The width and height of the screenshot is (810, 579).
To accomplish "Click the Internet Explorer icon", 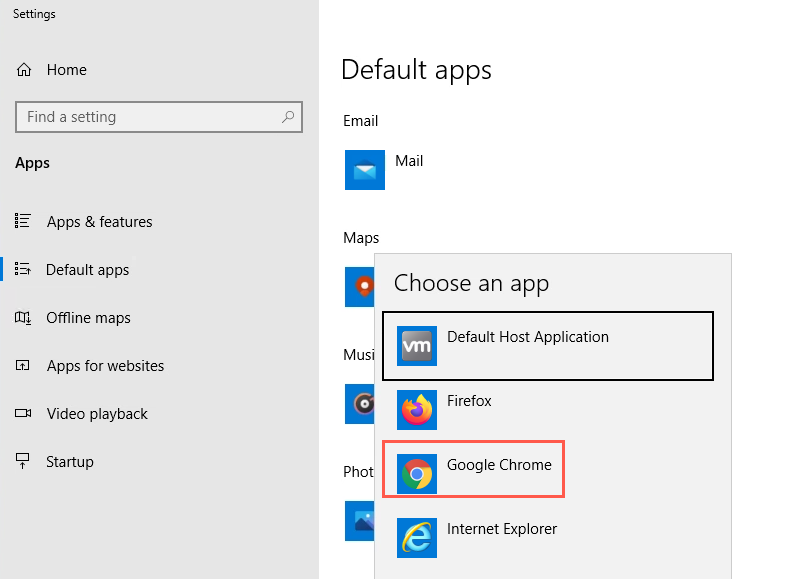I will (417, 538).
